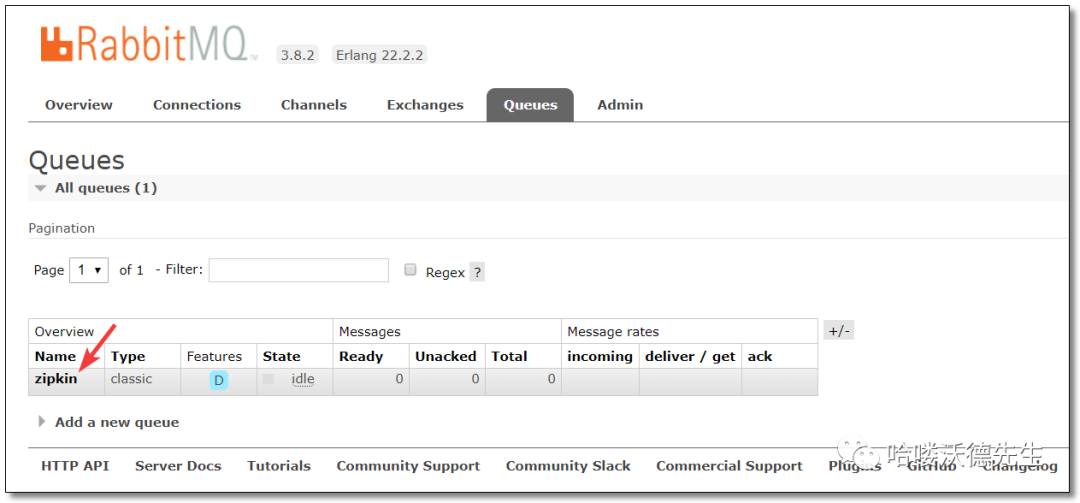1080x503 pixels.
Task: Click the Erlang 22.2.2 label
Action: tap(380, 55)
